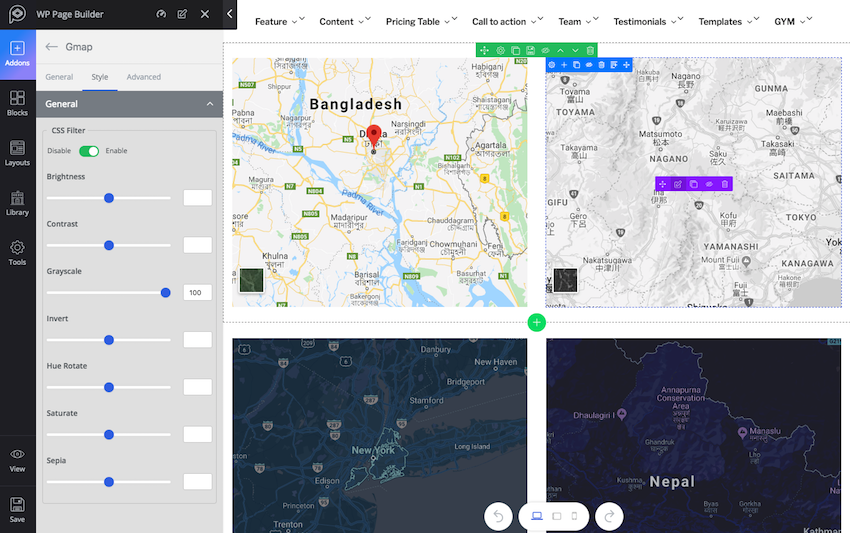This screenshot has height=533, width=850.
Task: Collapse the sidebar panel with the arrow
Action: [x=230, y=14]
